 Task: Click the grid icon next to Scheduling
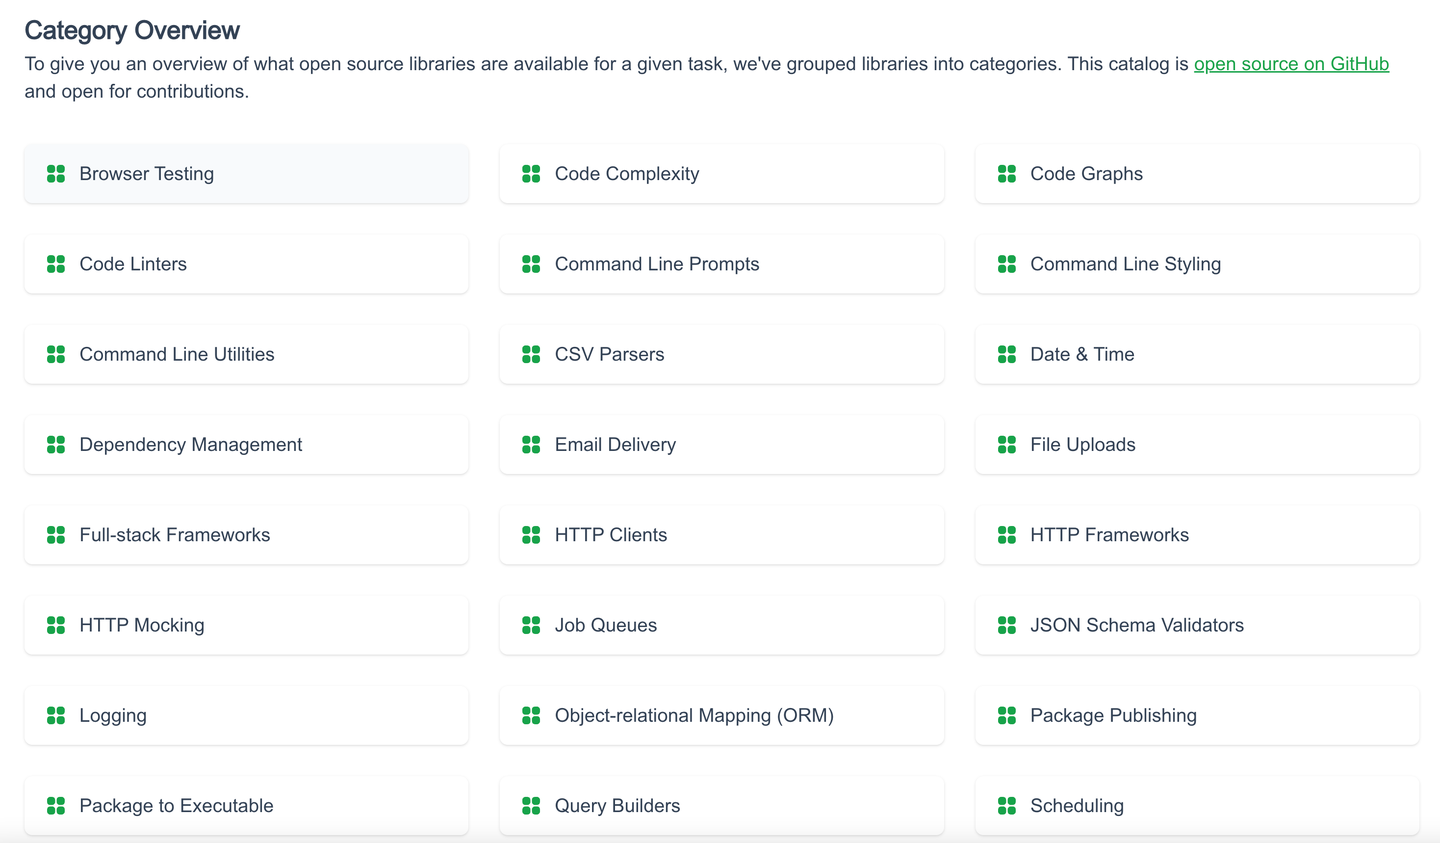pyautogui.click(x=1007, y=805)
